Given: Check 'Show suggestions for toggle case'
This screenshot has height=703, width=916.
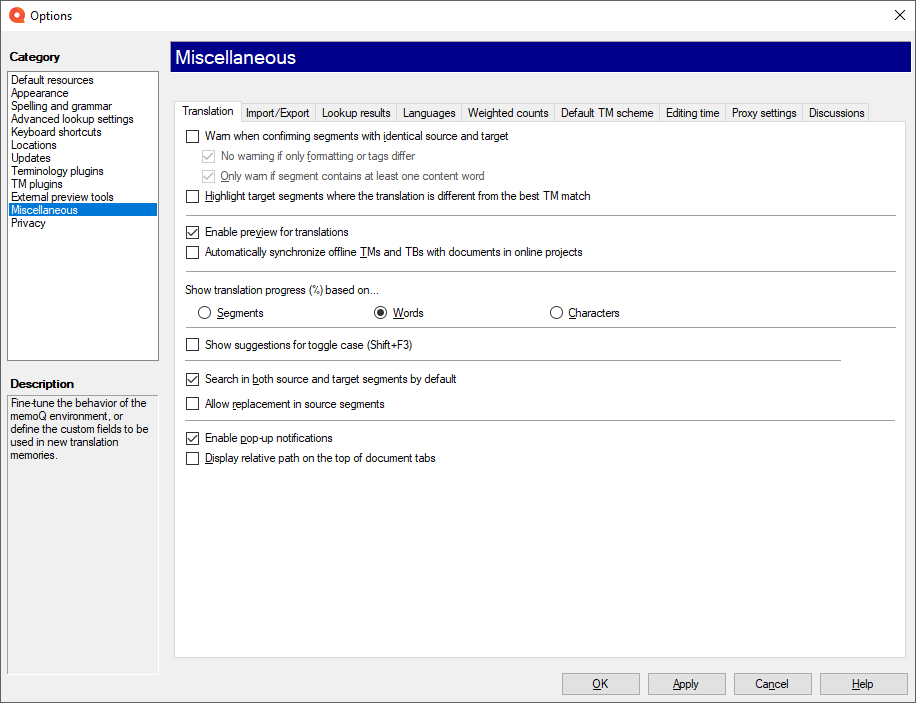Looking at the screenshot, I should 190,344.
